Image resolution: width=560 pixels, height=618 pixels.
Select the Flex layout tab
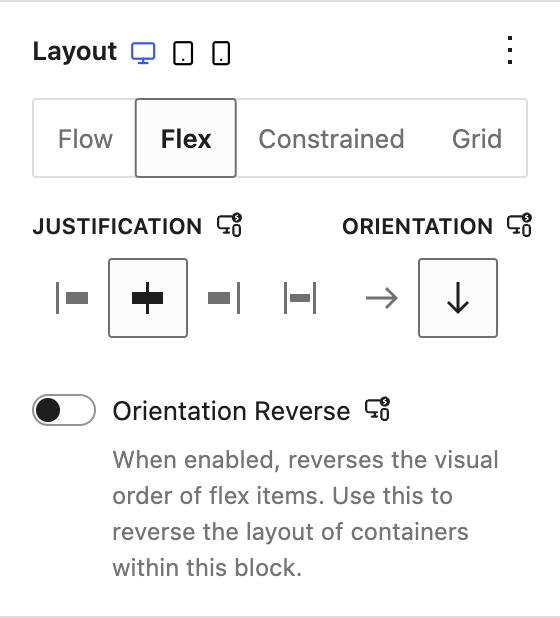(x=186, y=138)
